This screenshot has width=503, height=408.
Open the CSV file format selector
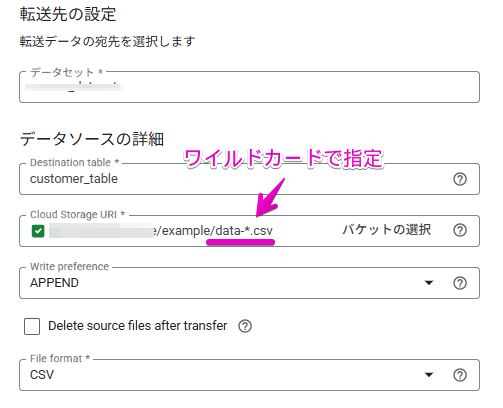[249, 375]
